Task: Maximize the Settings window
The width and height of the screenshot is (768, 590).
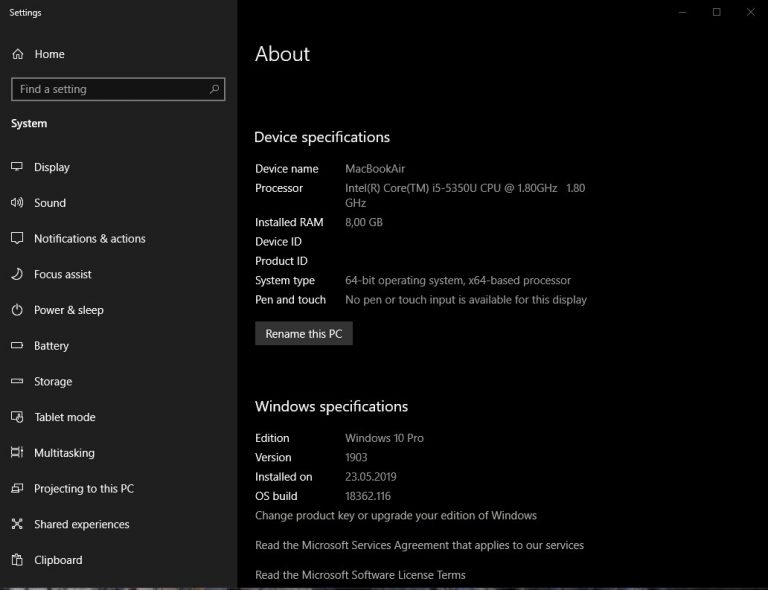Action: pos(717,12)
